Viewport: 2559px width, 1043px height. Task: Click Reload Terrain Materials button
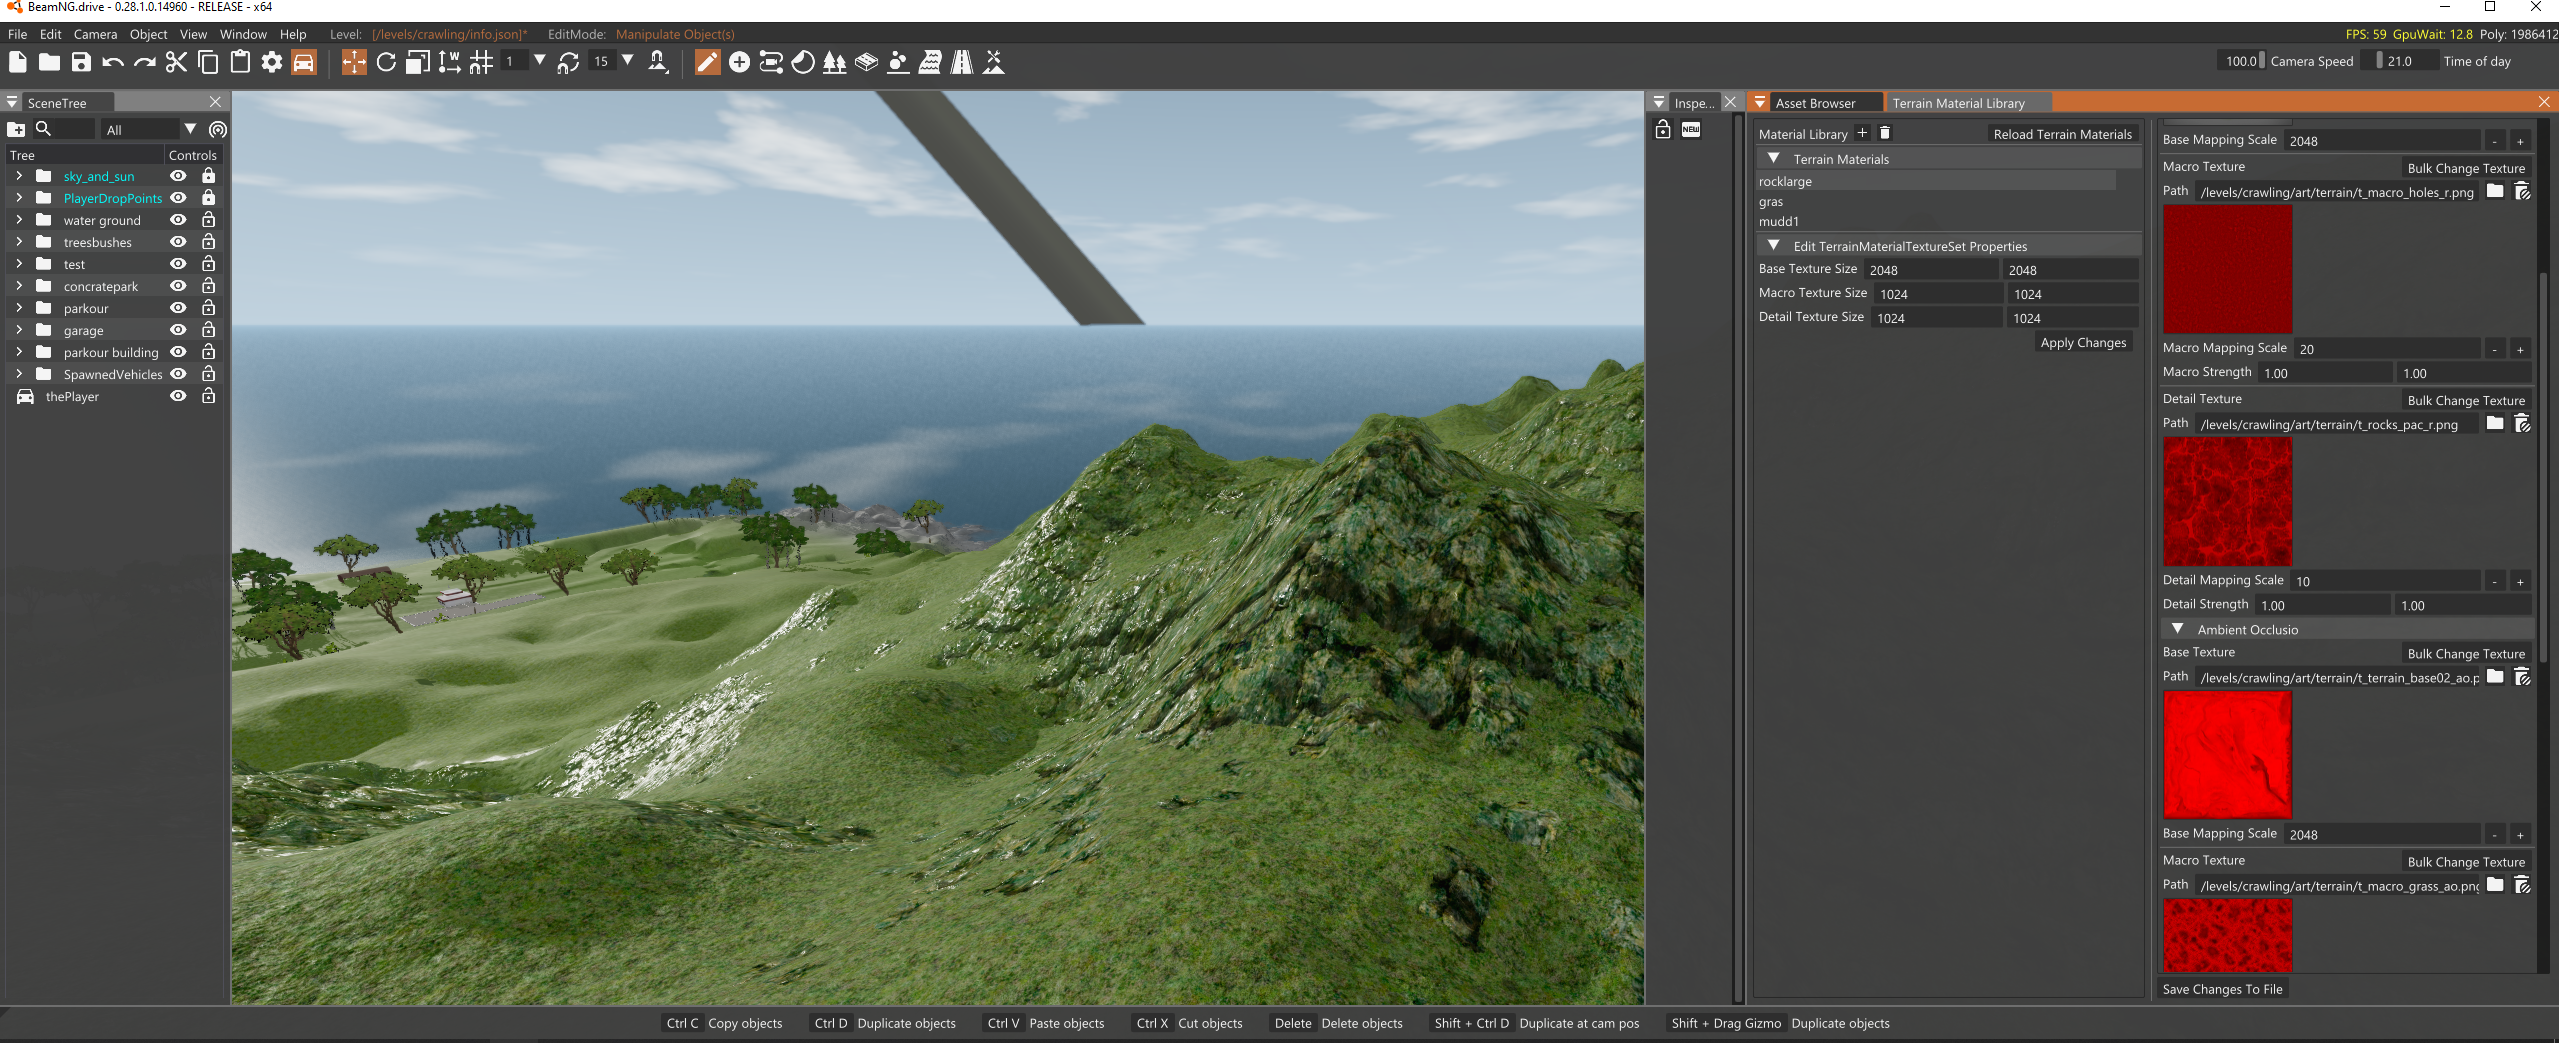tap(2062, 134)
